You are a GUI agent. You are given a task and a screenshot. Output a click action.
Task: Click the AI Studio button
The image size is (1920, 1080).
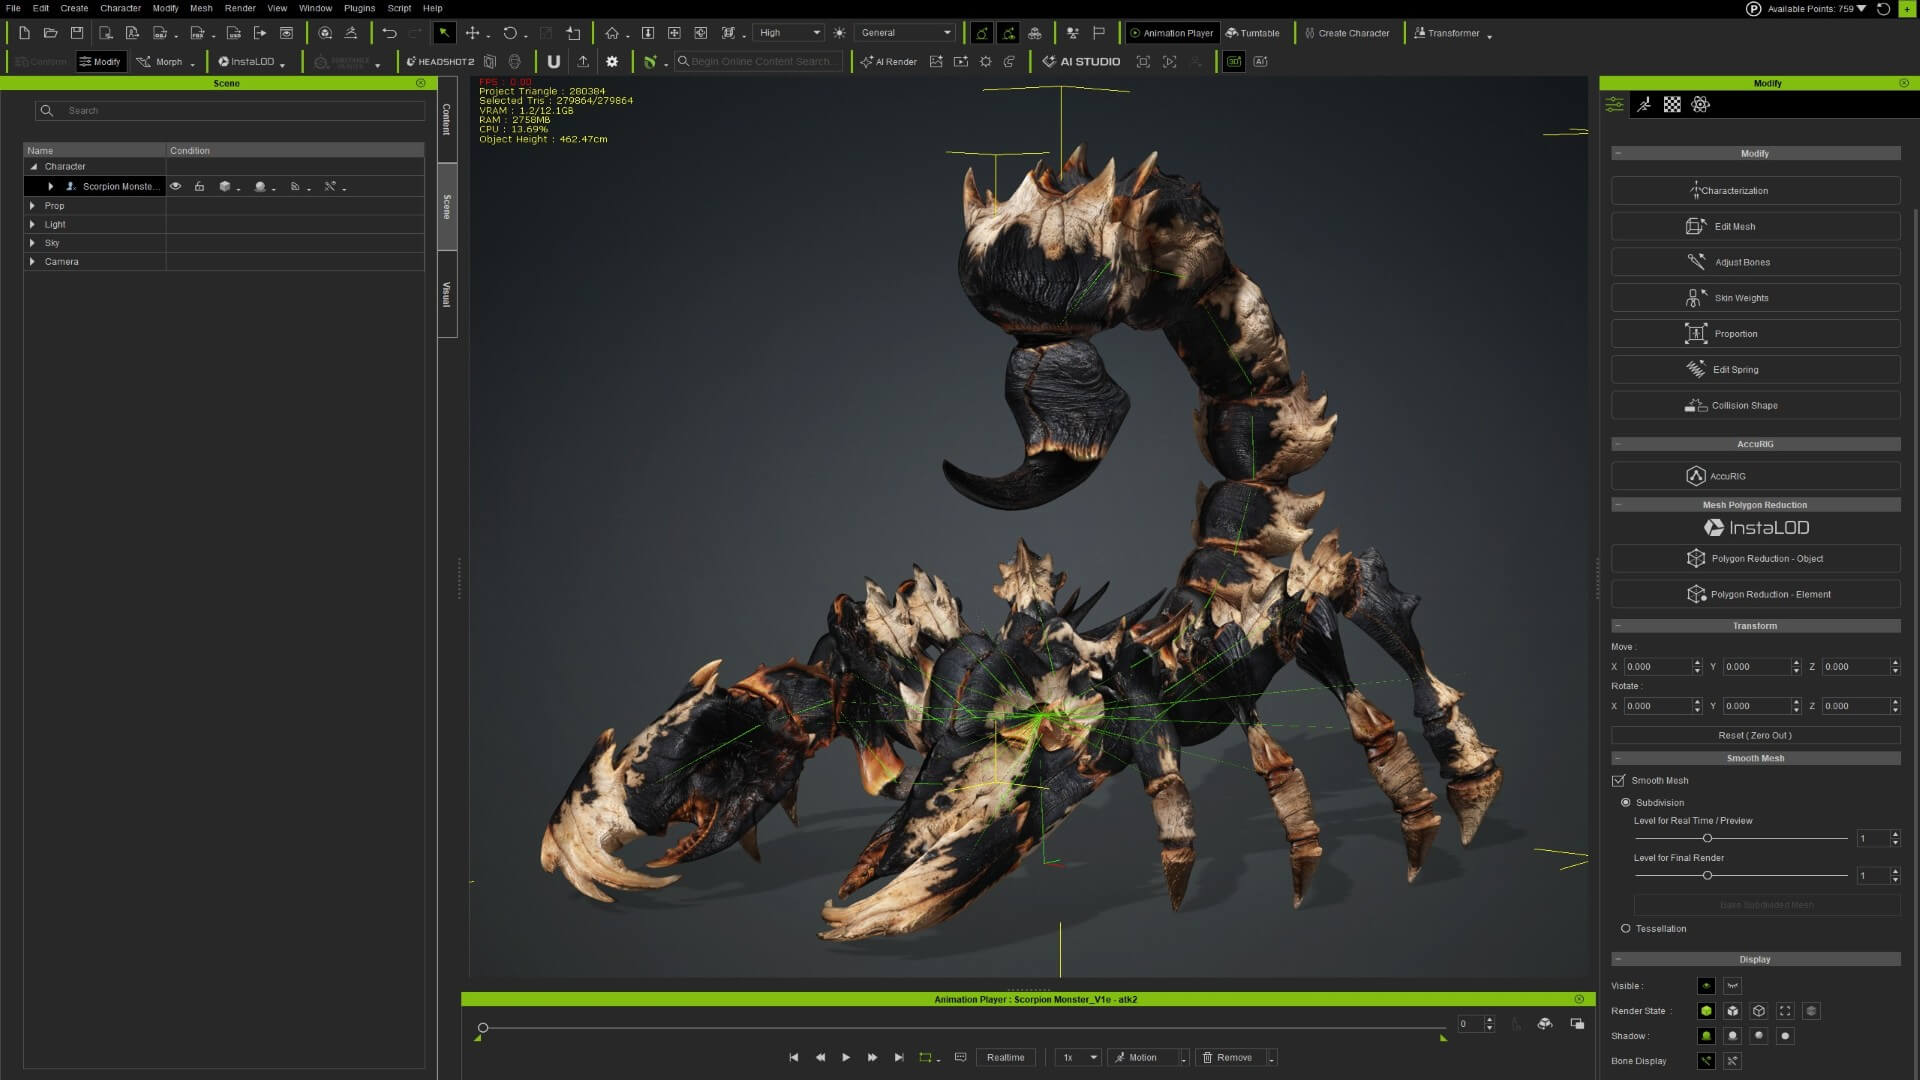(1081, 62)
